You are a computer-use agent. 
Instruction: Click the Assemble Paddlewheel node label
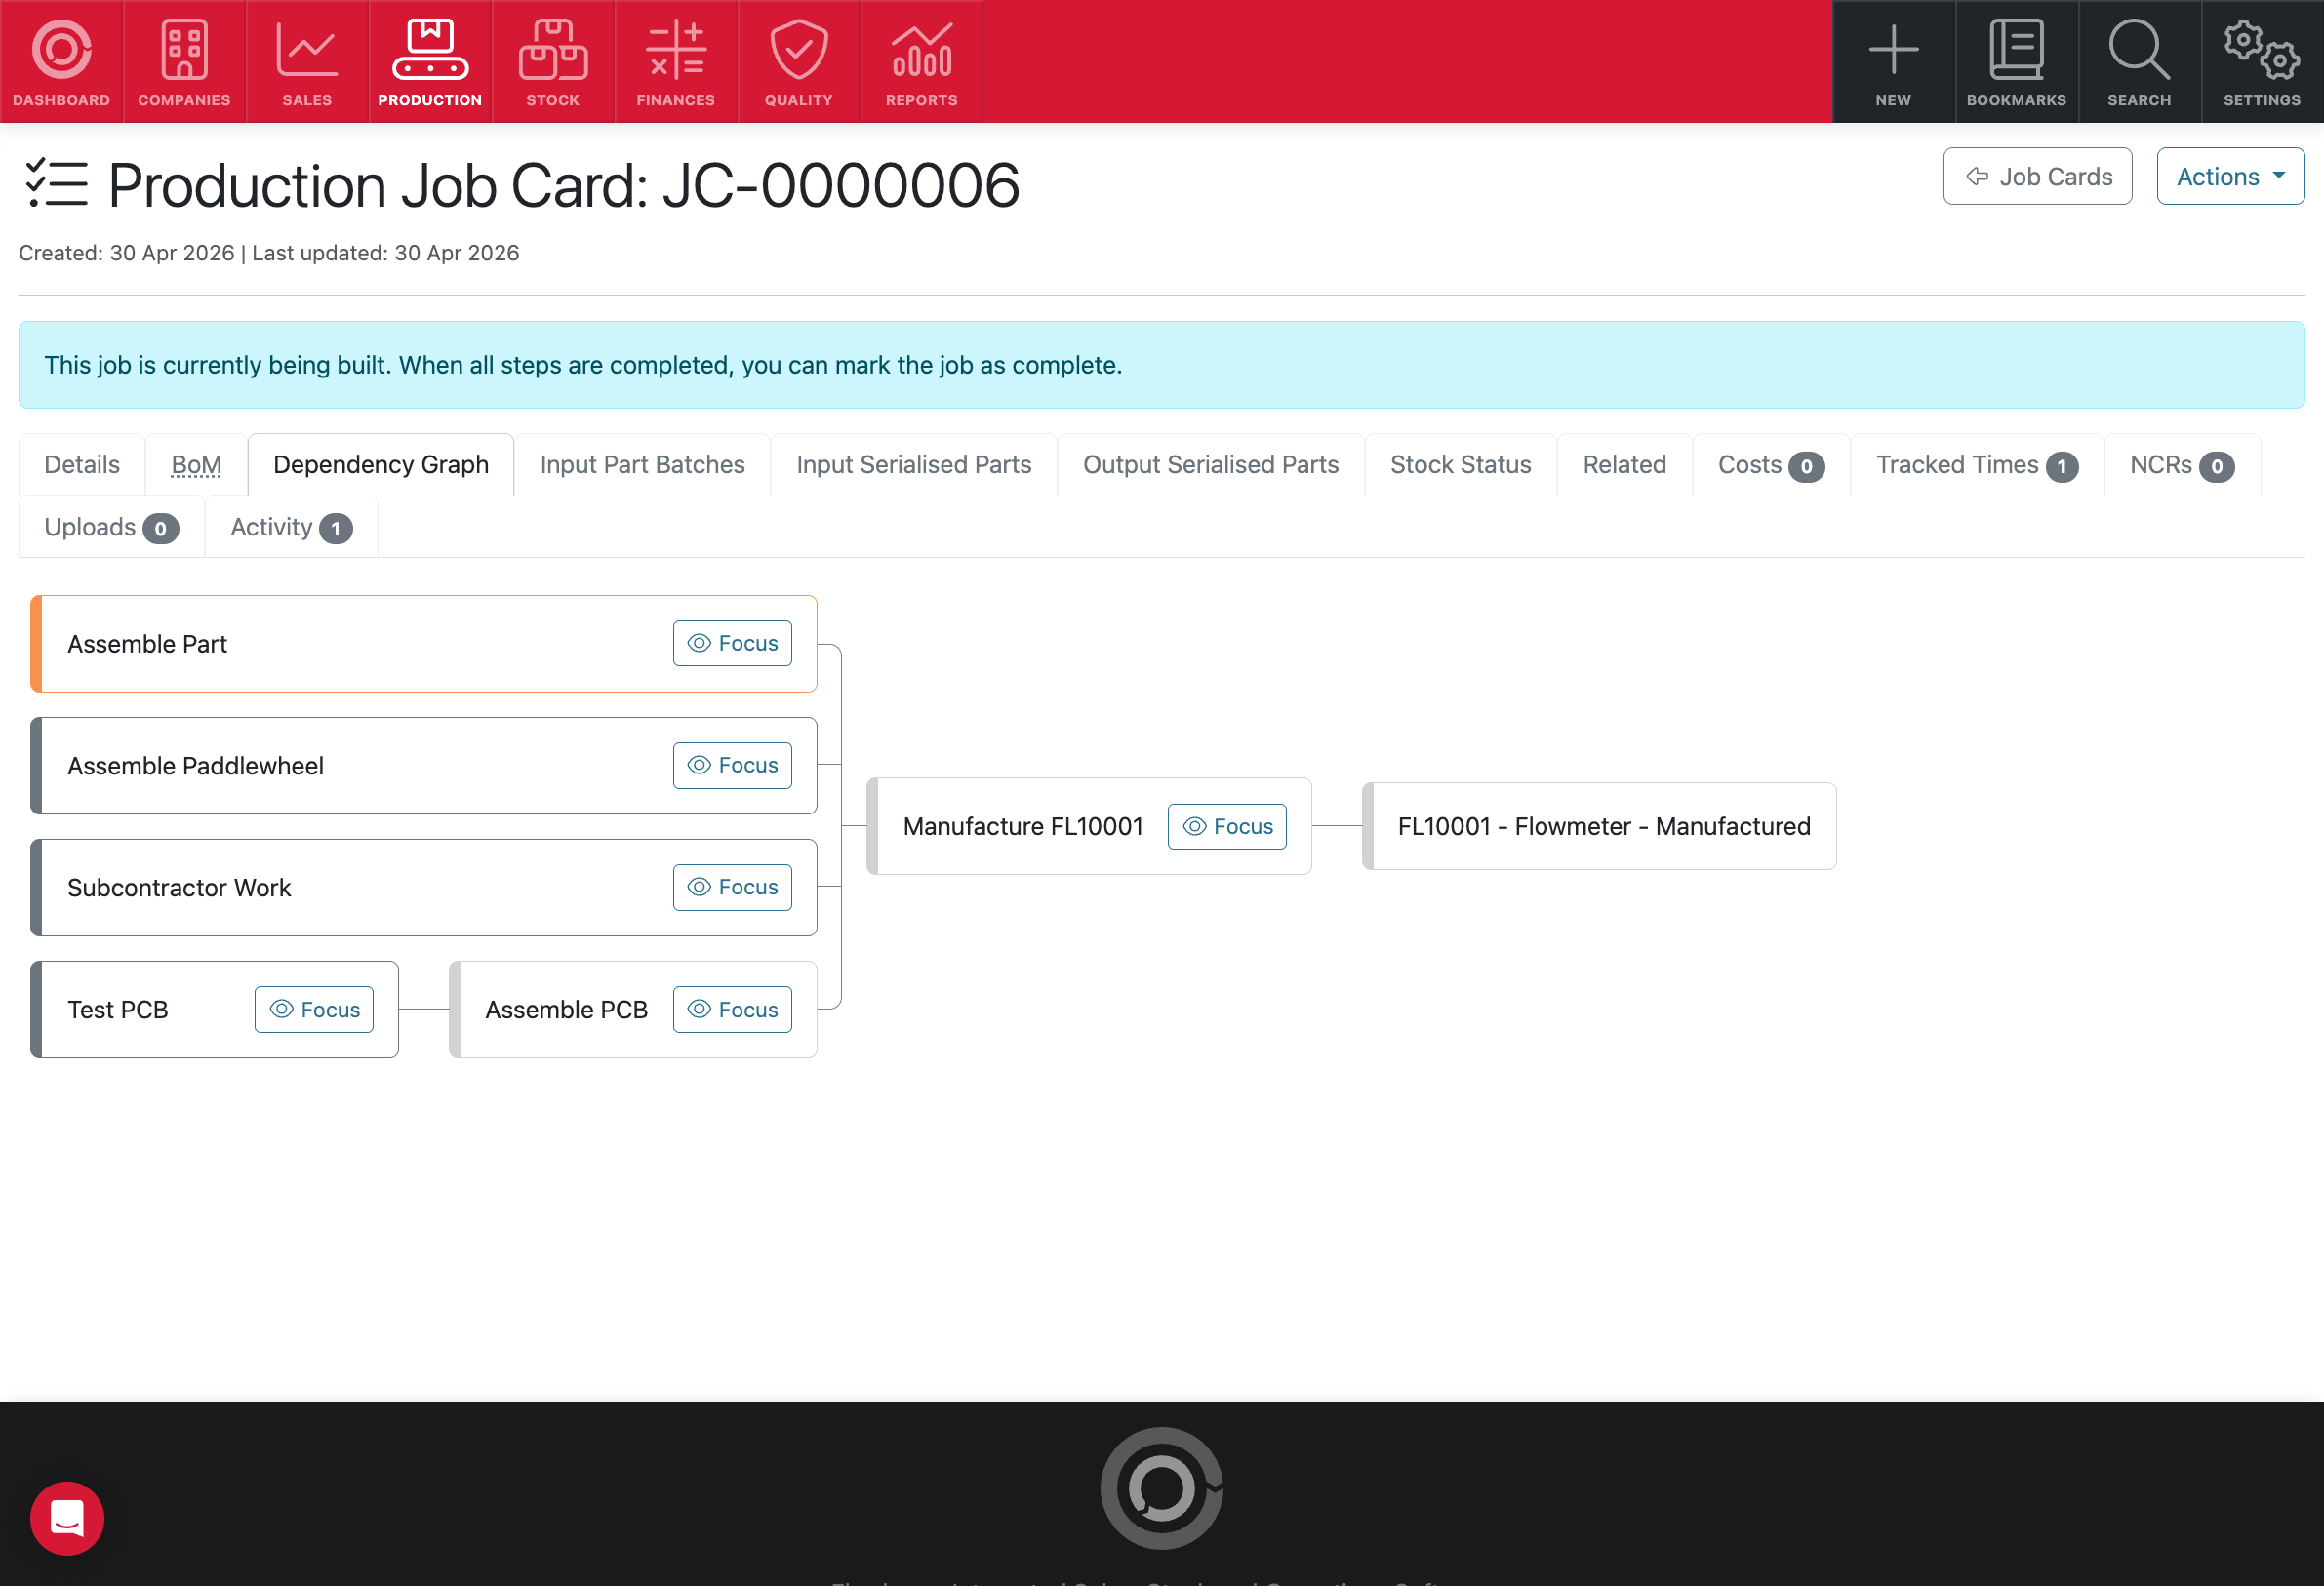pyautogui.click(x=195, y=766)
